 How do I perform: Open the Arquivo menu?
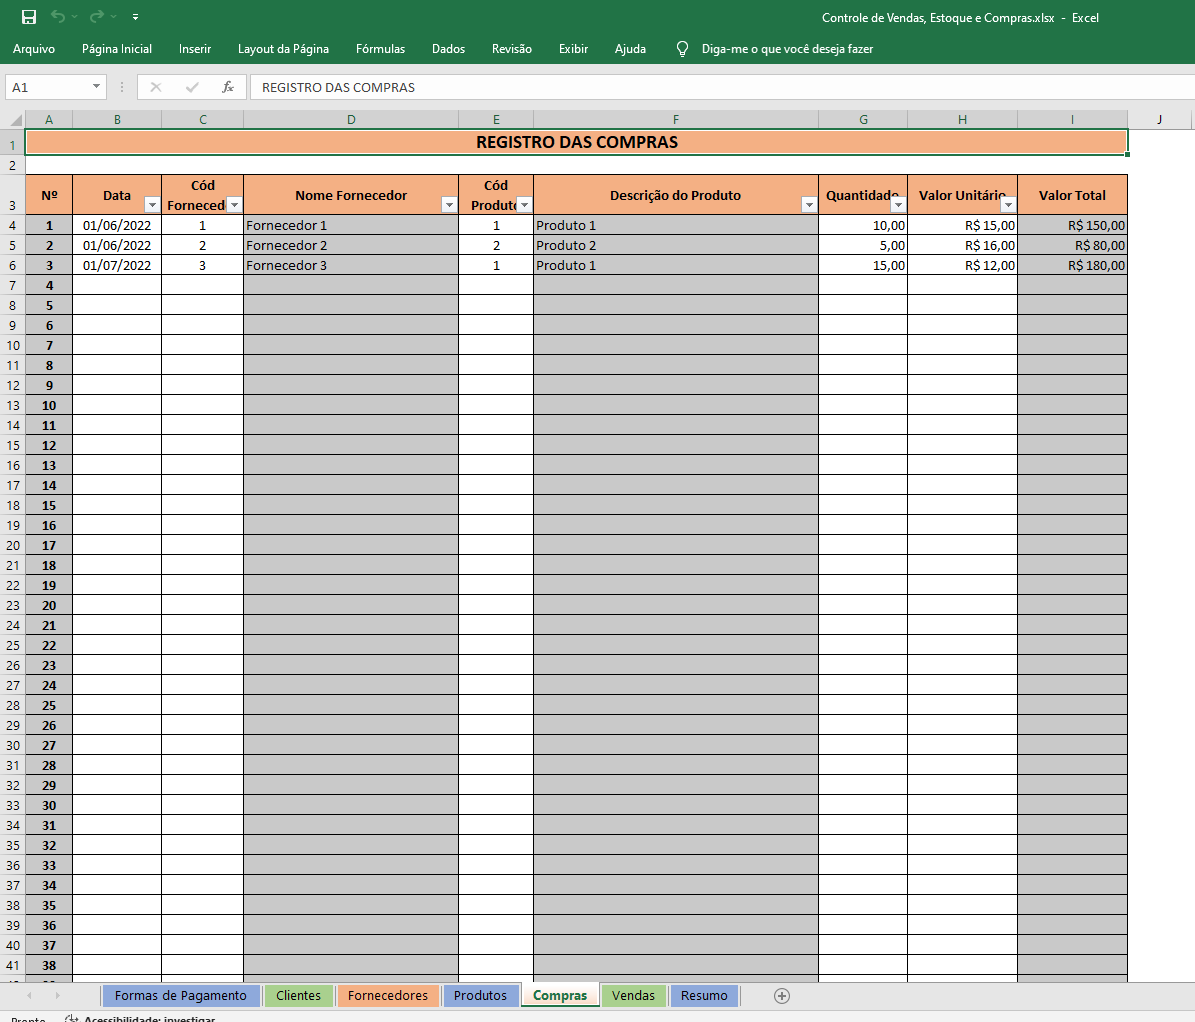click(34, 49)
